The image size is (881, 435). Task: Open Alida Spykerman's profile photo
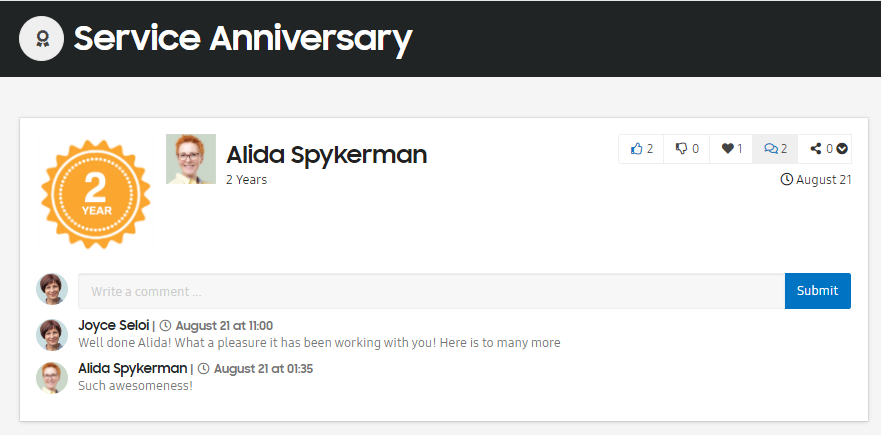point(191,159)
